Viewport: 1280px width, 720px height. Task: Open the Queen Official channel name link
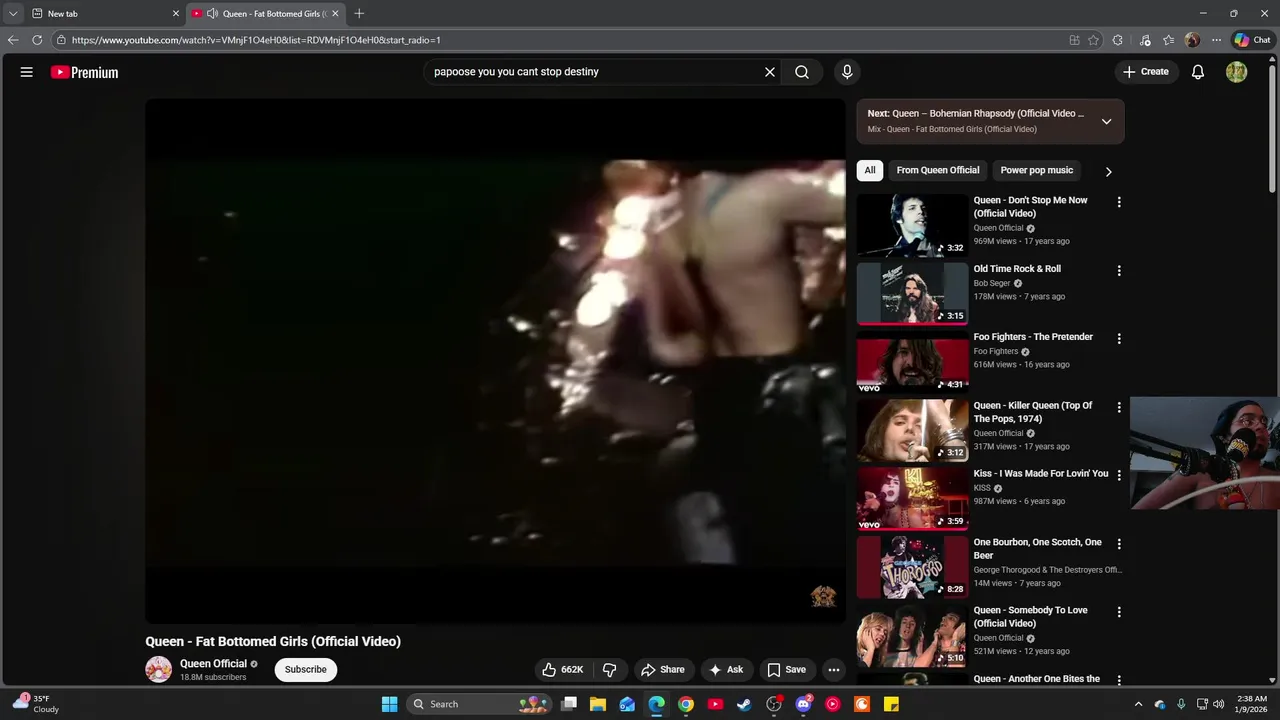(x=213, y=664)
